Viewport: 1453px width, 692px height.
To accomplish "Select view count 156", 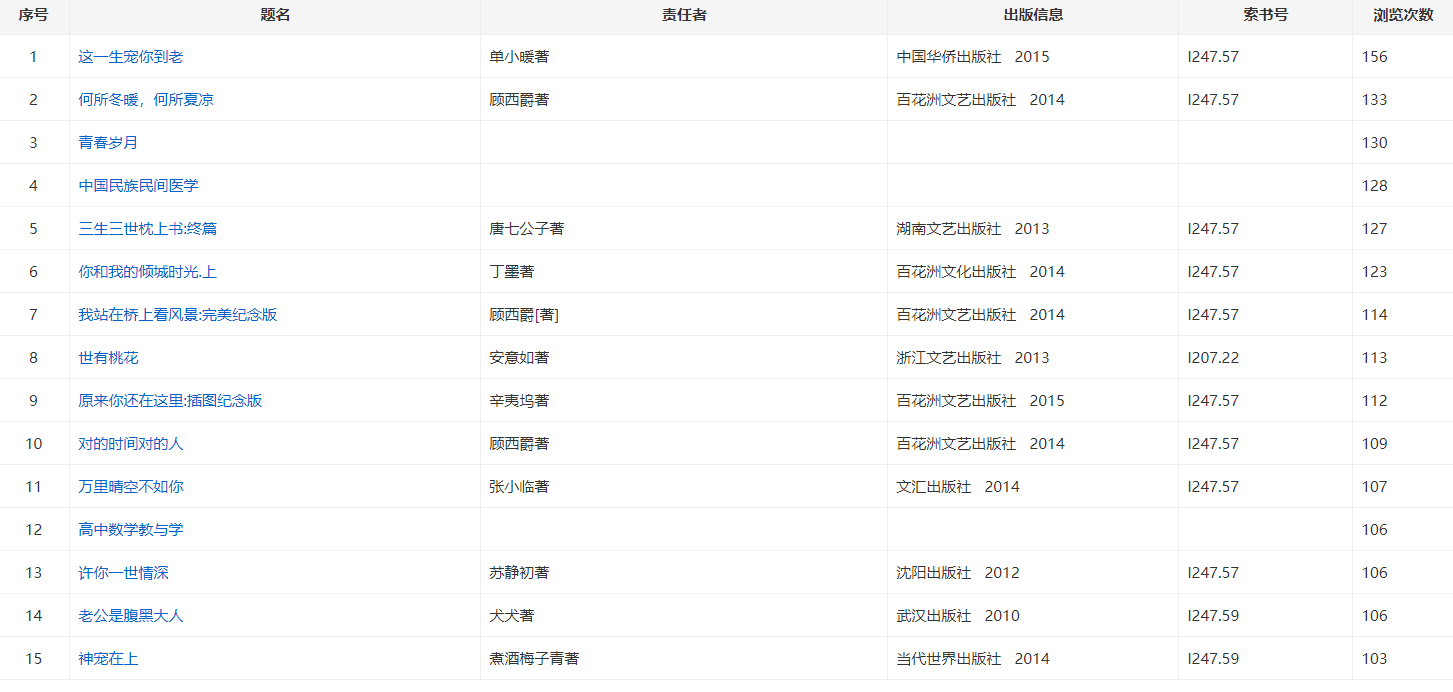I will click(1375, 57).
